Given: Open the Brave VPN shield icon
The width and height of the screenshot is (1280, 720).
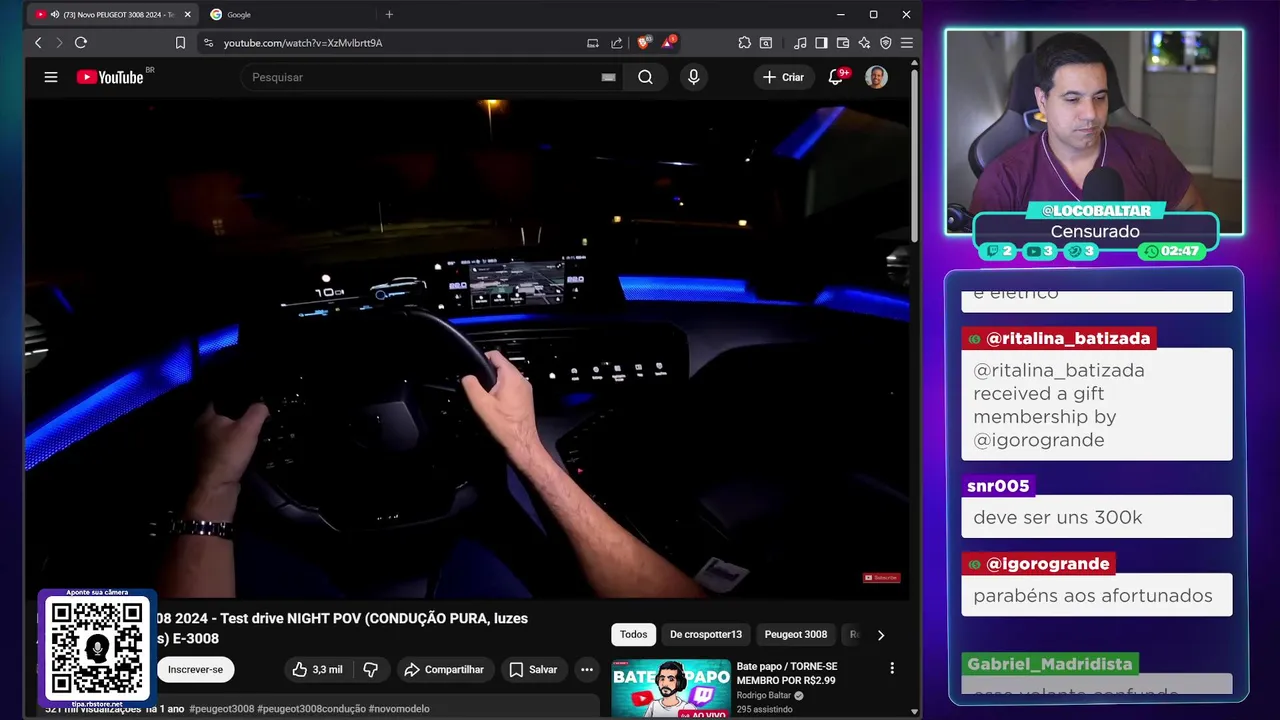Looking at the screenshot, I should [x=886, y=43].
